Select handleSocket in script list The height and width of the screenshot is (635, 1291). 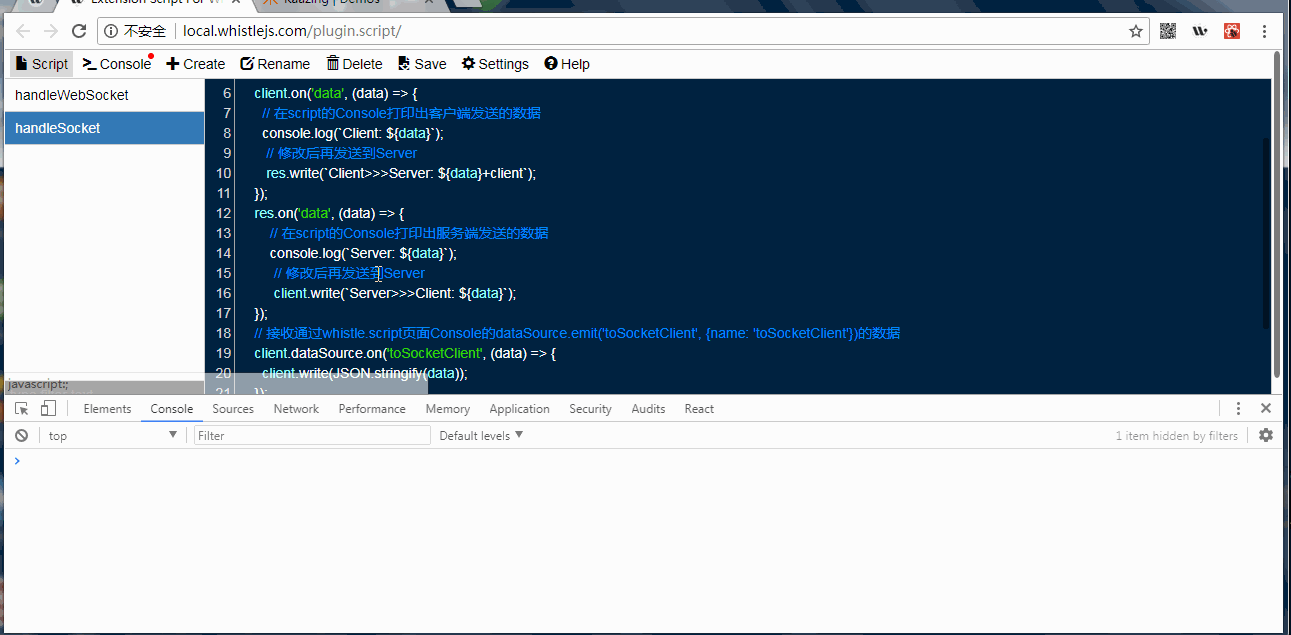(105, 128)
